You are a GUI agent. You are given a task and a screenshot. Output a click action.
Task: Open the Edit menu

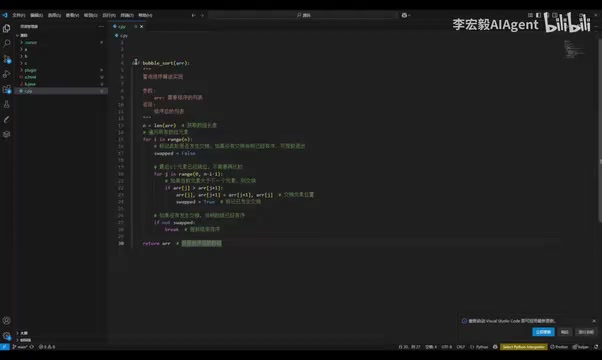click(x=36, y=15)
